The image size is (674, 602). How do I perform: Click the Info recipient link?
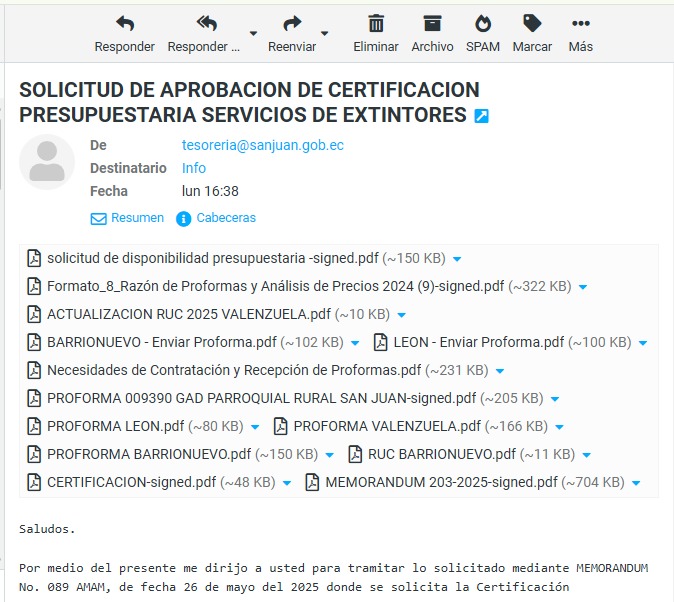(x=194, y=168)
